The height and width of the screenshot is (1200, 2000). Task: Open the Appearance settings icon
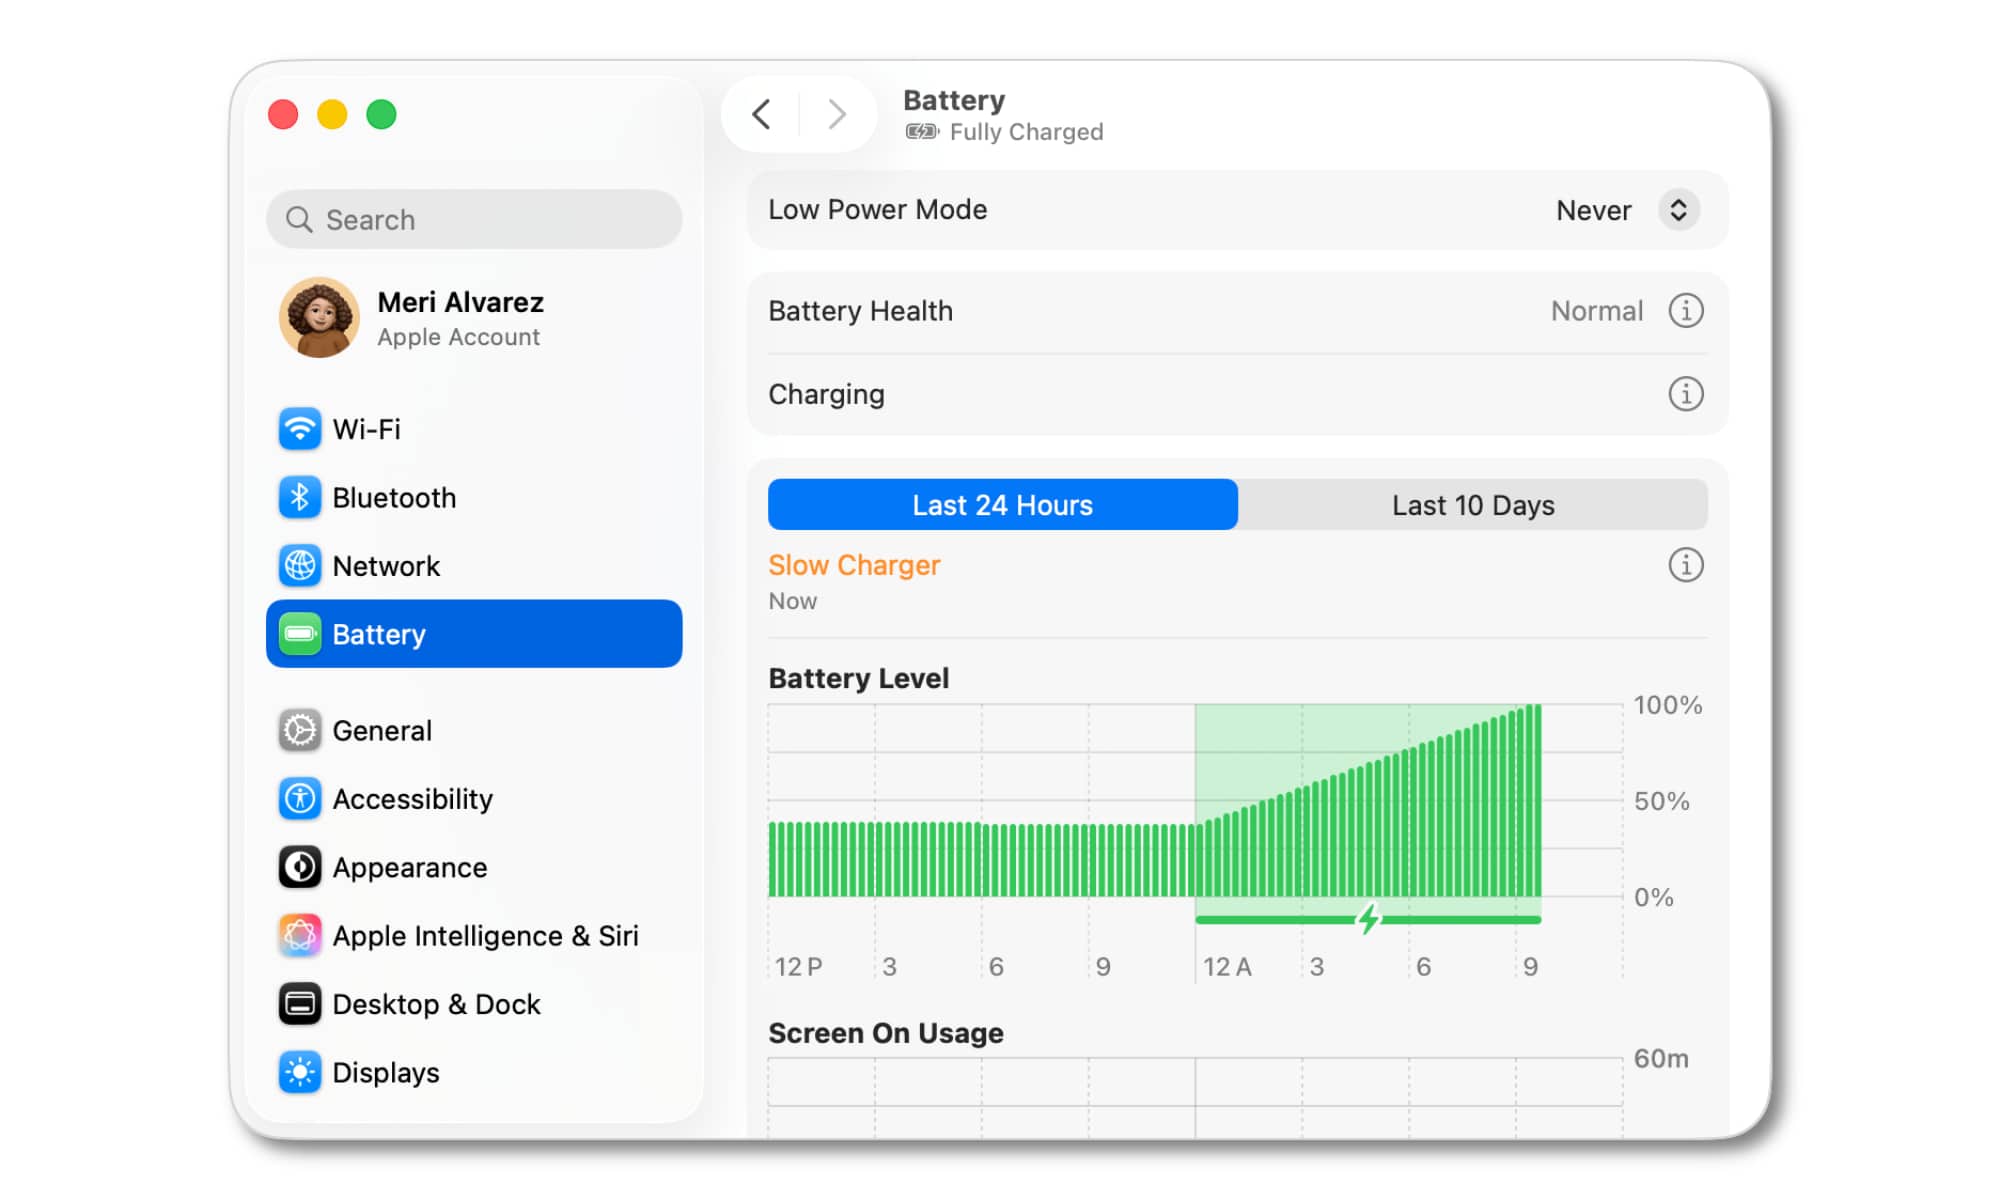click(x=299, y=867)
